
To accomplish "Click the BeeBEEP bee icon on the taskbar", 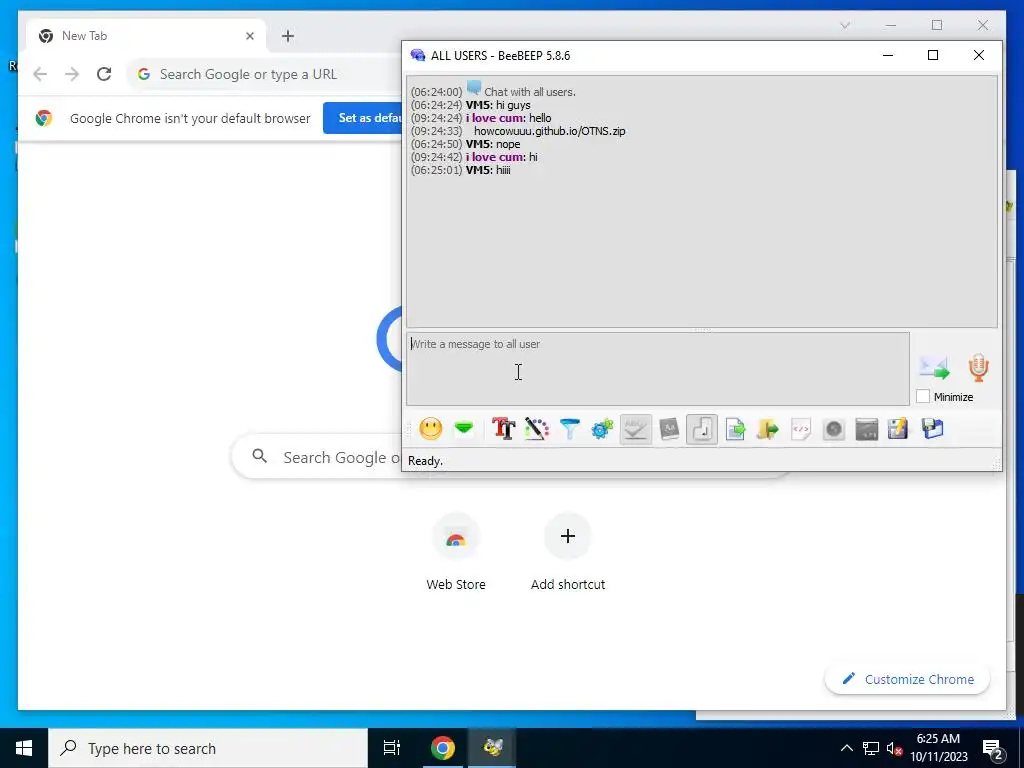I will [493, 748].
